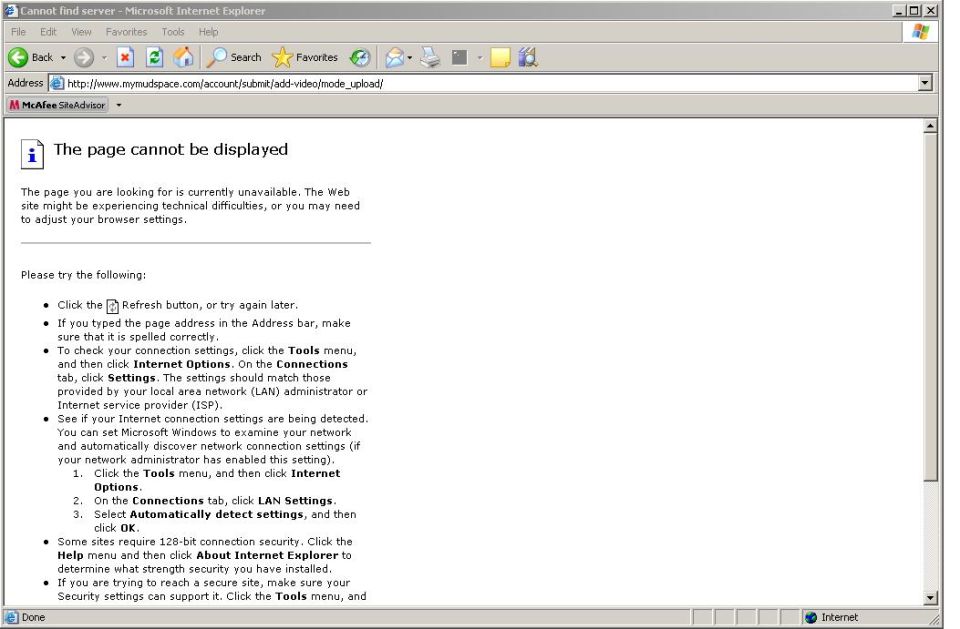Image resolution: width=960 pixels, height=629 pixels.
Task: Go to the Home page icon
Action: [182, 58]
